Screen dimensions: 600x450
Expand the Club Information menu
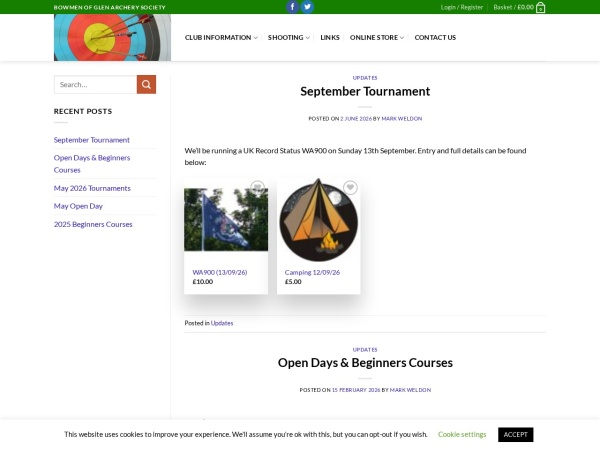[x=221, y=38]
